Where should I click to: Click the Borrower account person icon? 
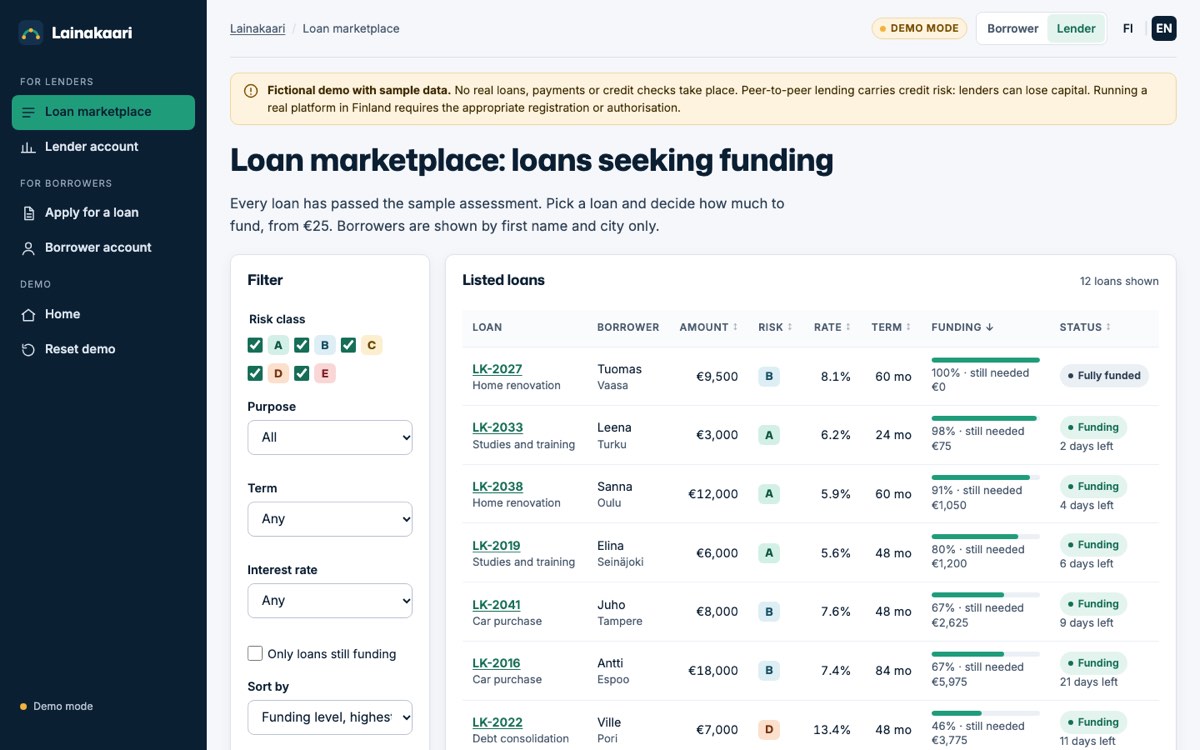coord(28,248)
